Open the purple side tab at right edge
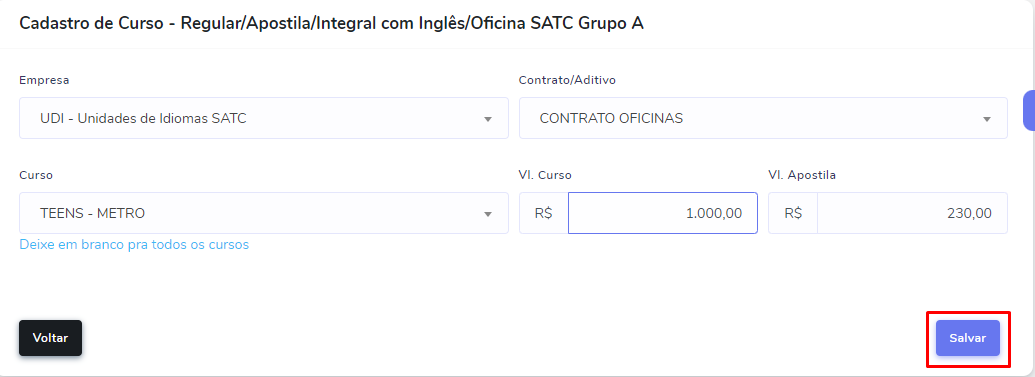1035x377 pixels. coord(1029,110)
